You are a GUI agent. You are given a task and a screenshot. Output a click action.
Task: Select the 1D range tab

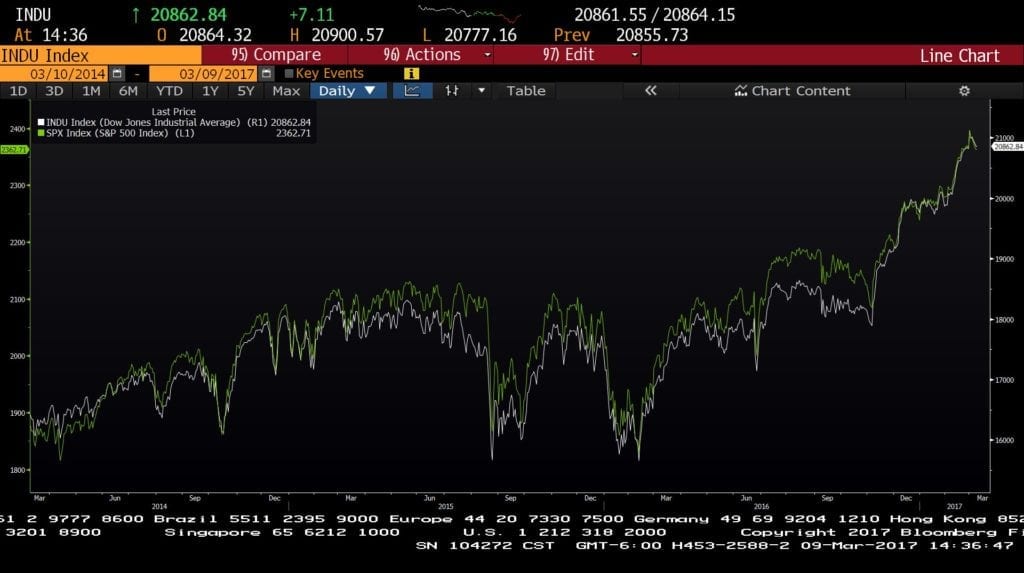pos(18,91)
